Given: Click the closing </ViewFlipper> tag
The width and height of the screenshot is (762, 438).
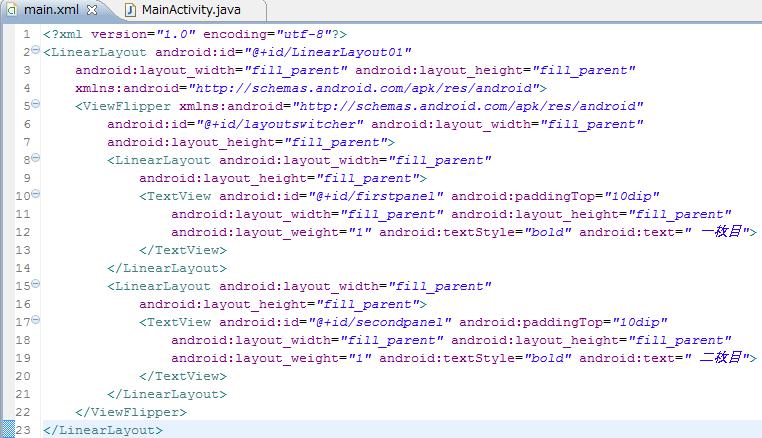Looking at the screenshot, I should pyautogui.click(x=130, y=412).
